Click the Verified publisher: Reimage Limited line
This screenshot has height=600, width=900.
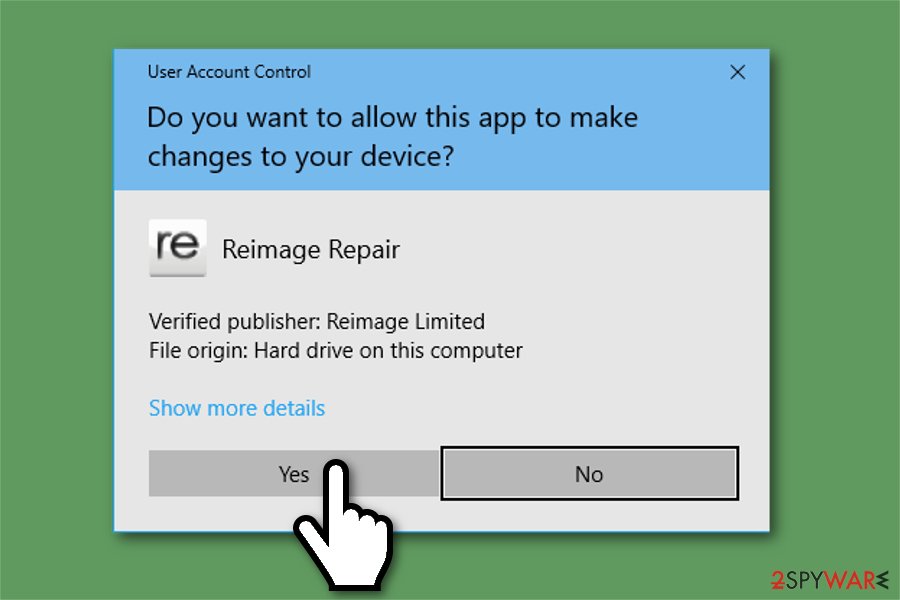(317, 322)
